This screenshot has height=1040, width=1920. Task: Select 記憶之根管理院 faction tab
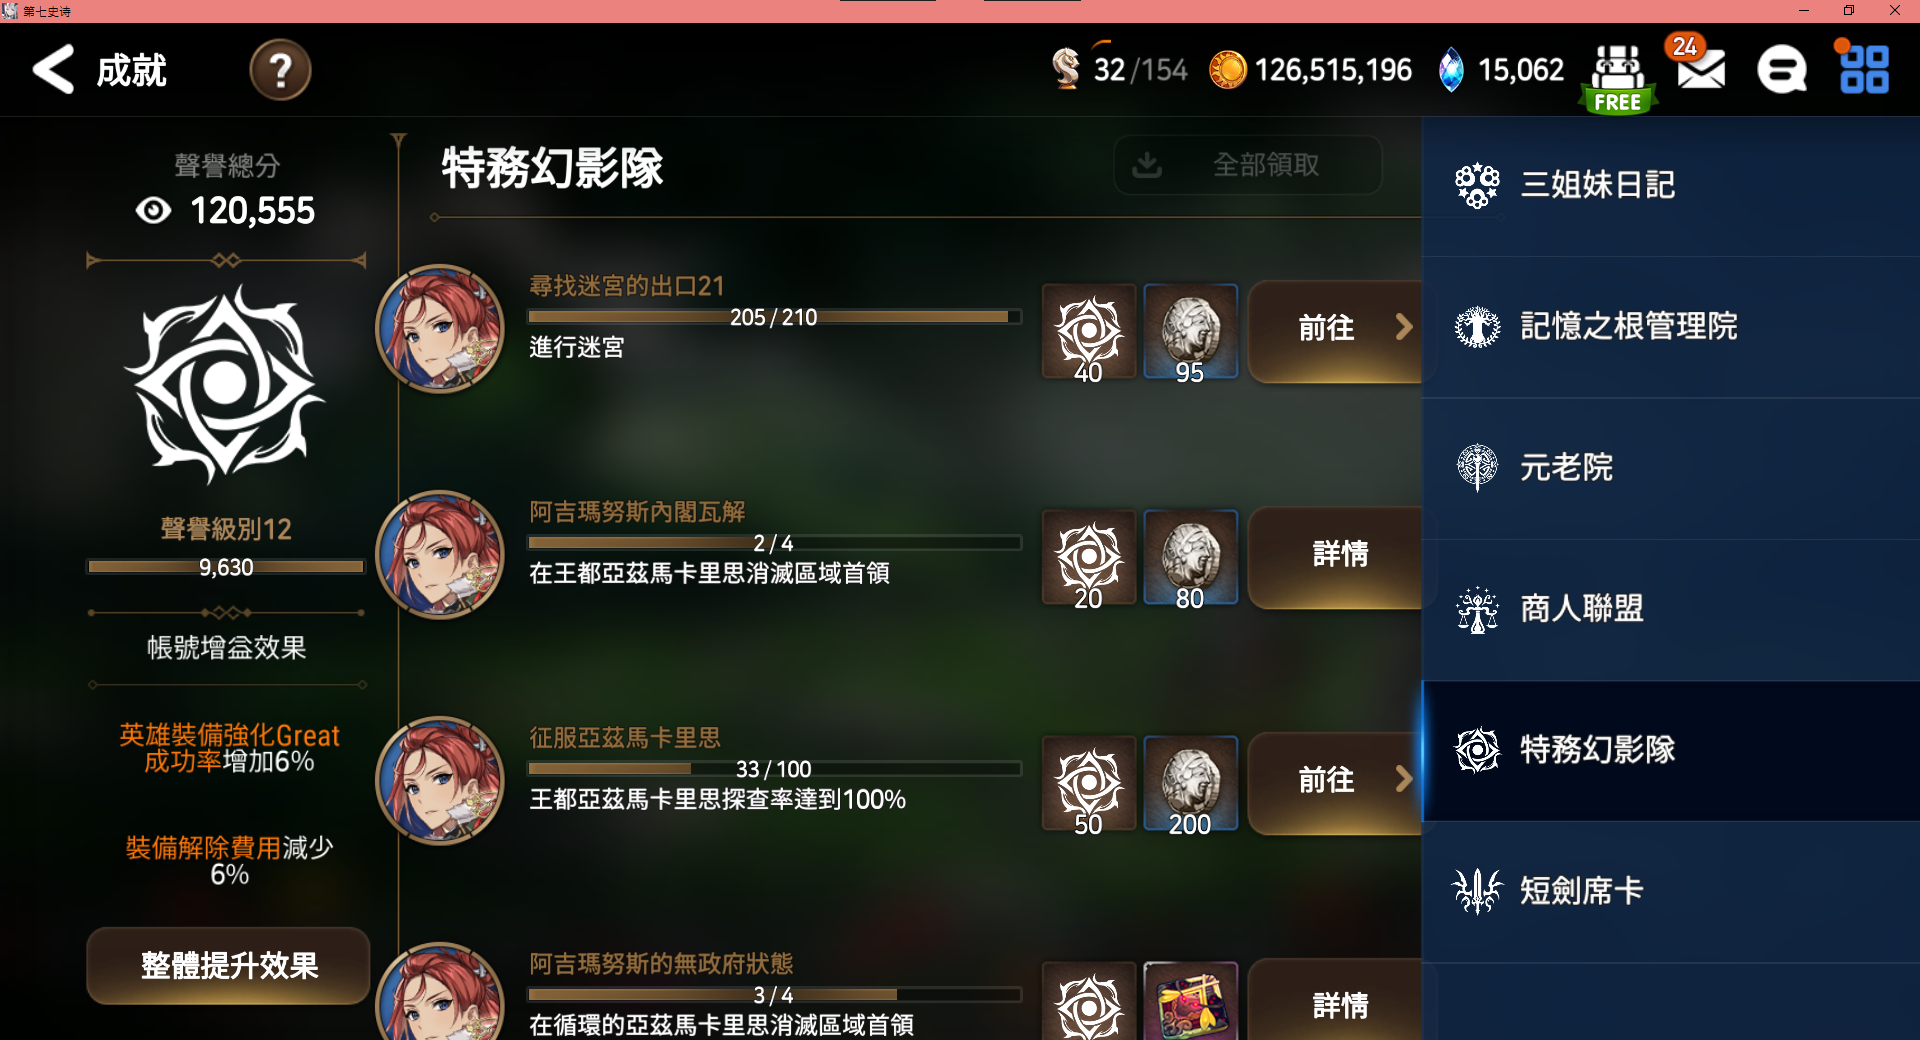(x=1671, y=327)
